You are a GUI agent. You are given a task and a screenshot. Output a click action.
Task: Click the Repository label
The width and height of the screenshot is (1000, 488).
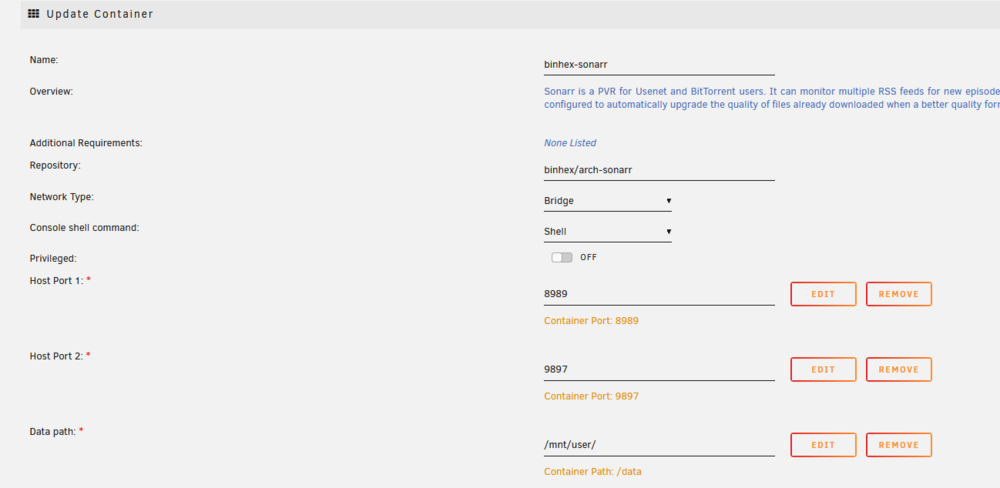pos(55,165)
